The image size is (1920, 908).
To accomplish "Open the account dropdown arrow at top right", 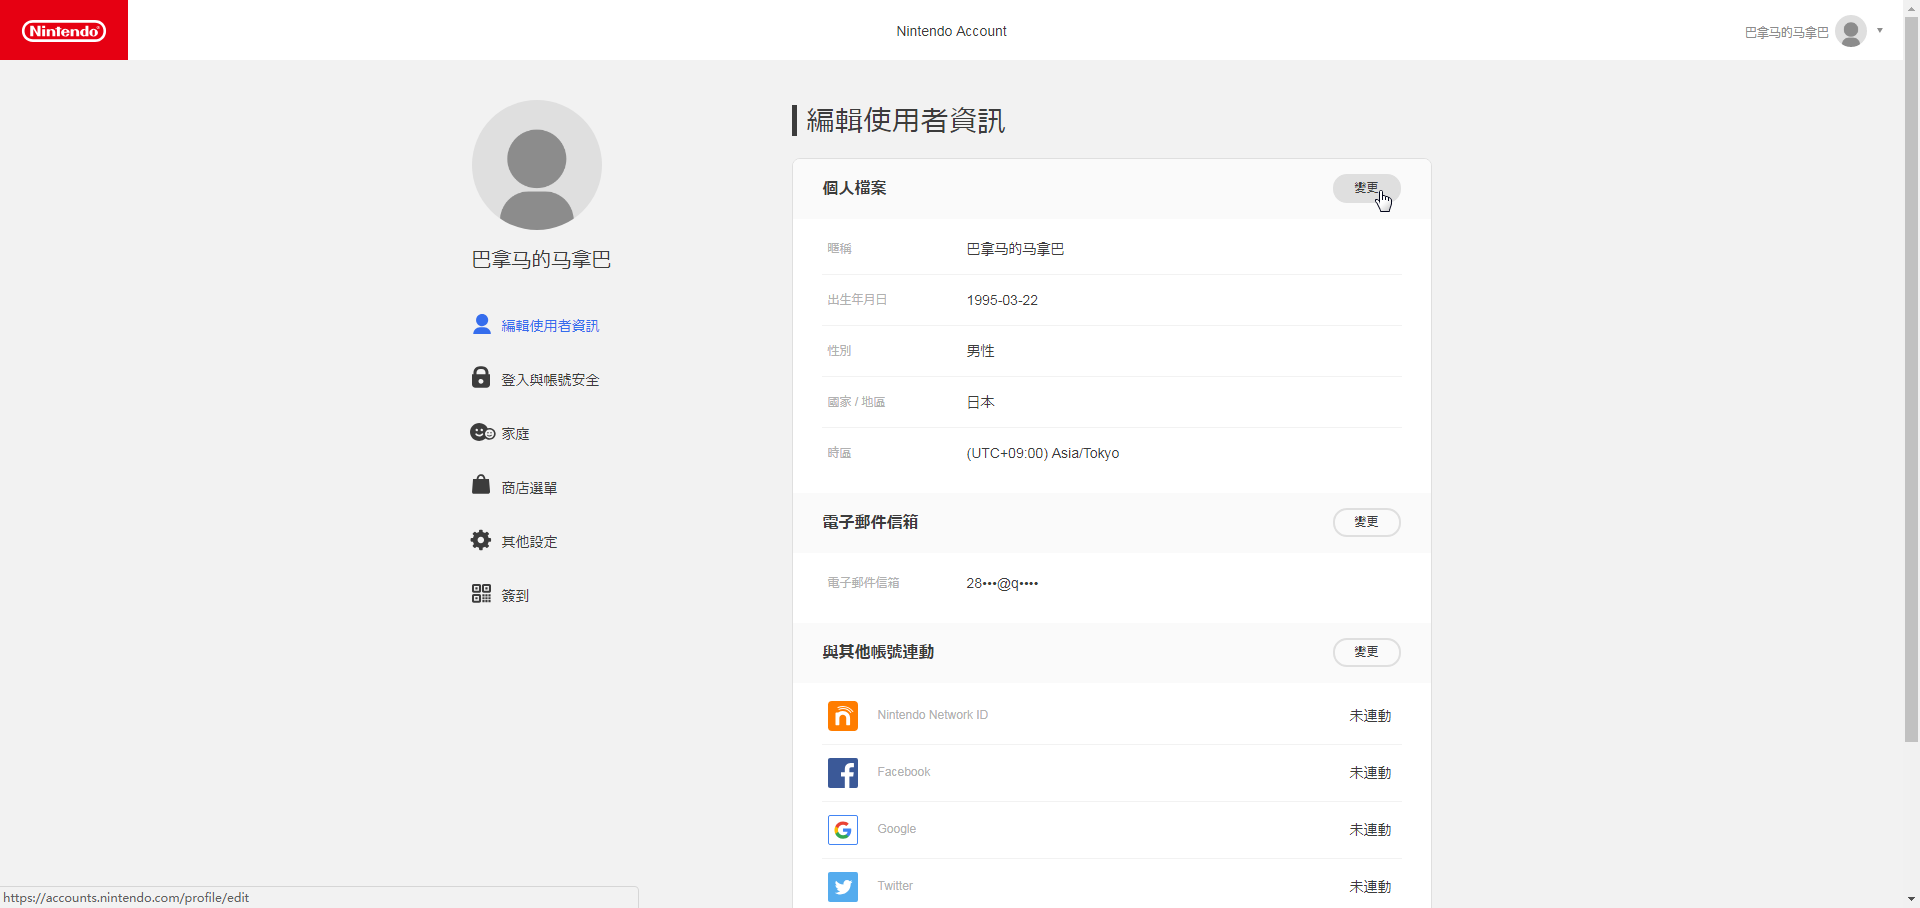I will (x=1880, y=31).
